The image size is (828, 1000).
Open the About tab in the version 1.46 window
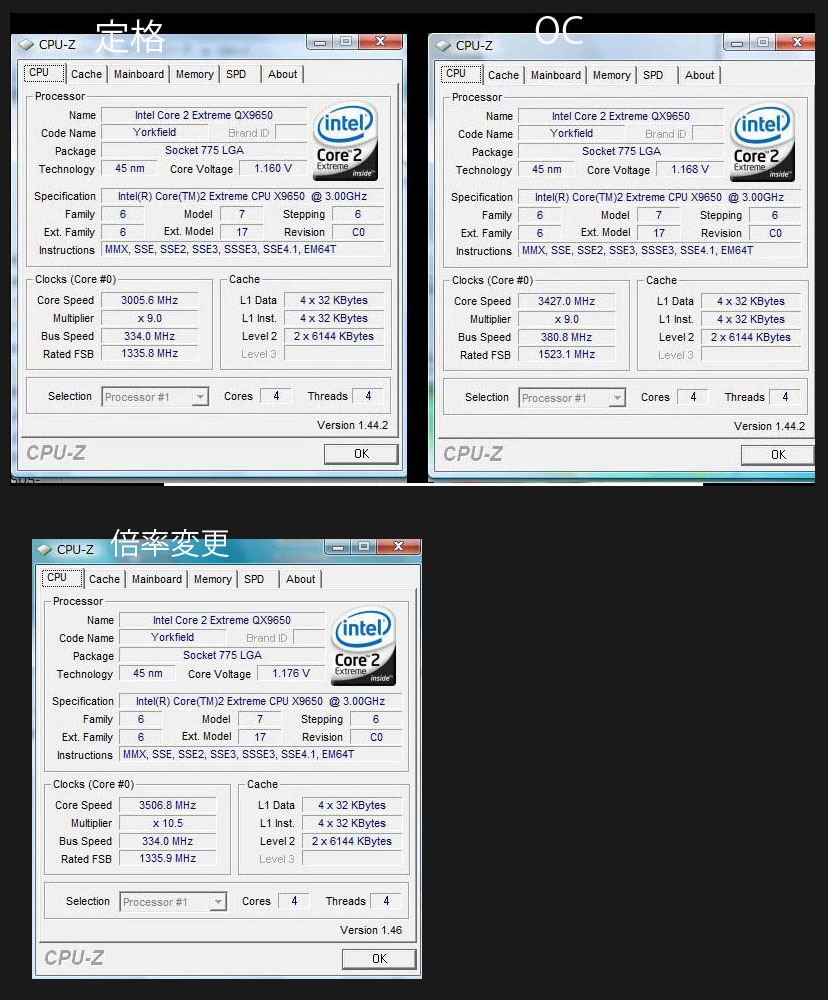coord(300,579)
